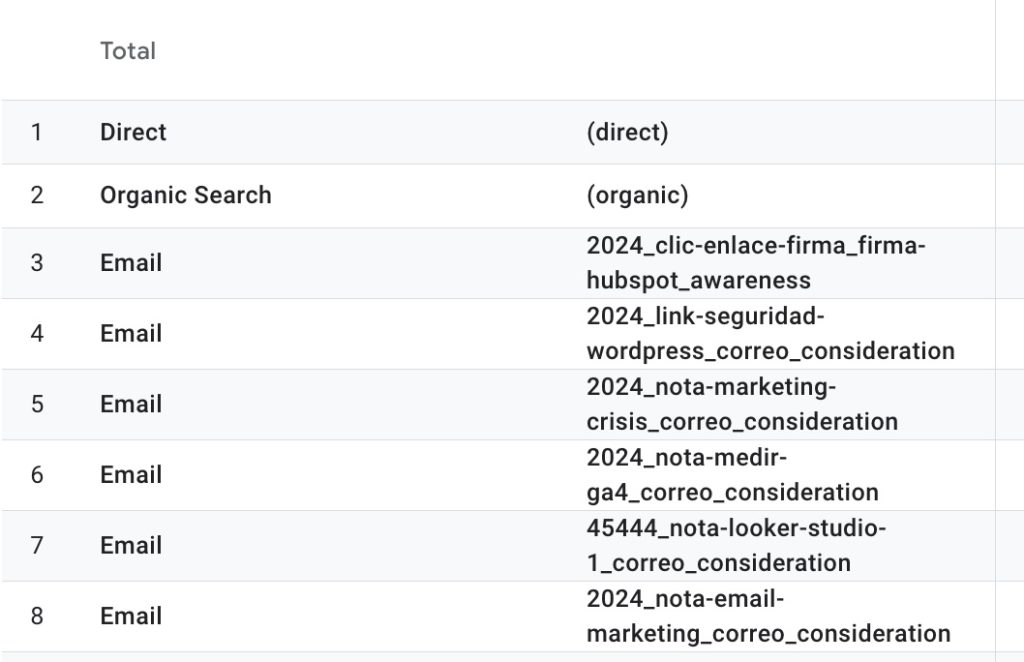Select the Email cell in row 3
Viewport: 1024px width, 662px height.
point(131,263)
